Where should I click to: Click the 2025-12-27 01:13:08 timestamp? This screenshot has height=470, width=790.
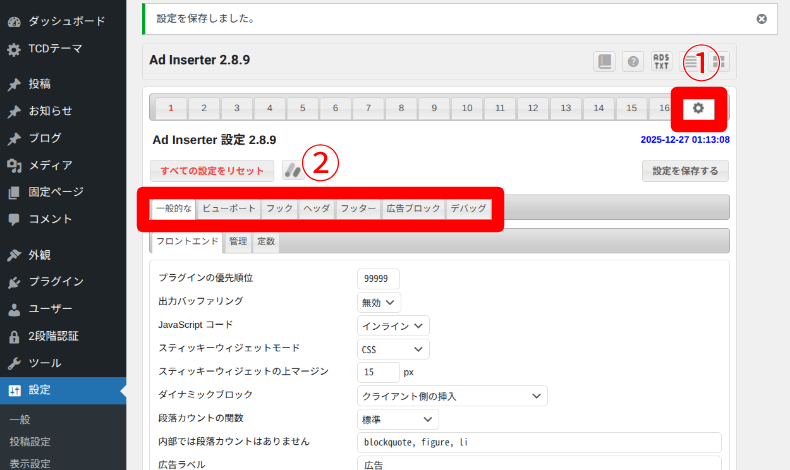pos(685,140)
